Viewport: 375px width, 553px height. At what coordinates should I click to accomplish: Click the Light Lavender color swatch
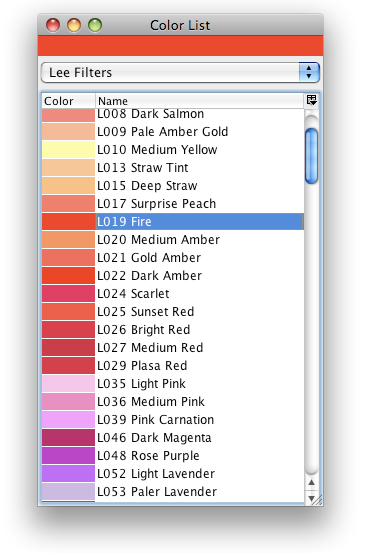coord(68,473)
